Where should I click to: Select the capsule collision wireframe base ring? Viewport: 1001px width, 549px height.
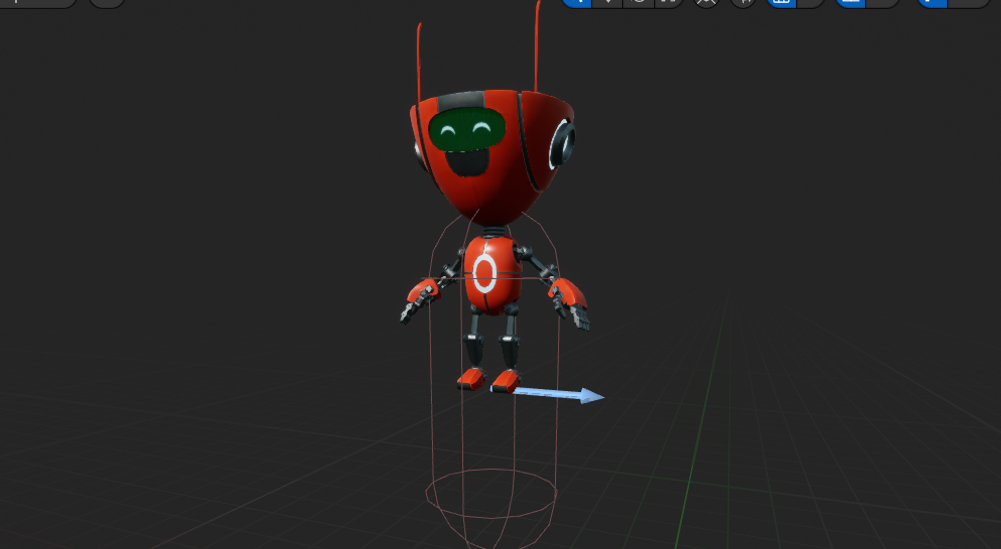coord(491,494)
